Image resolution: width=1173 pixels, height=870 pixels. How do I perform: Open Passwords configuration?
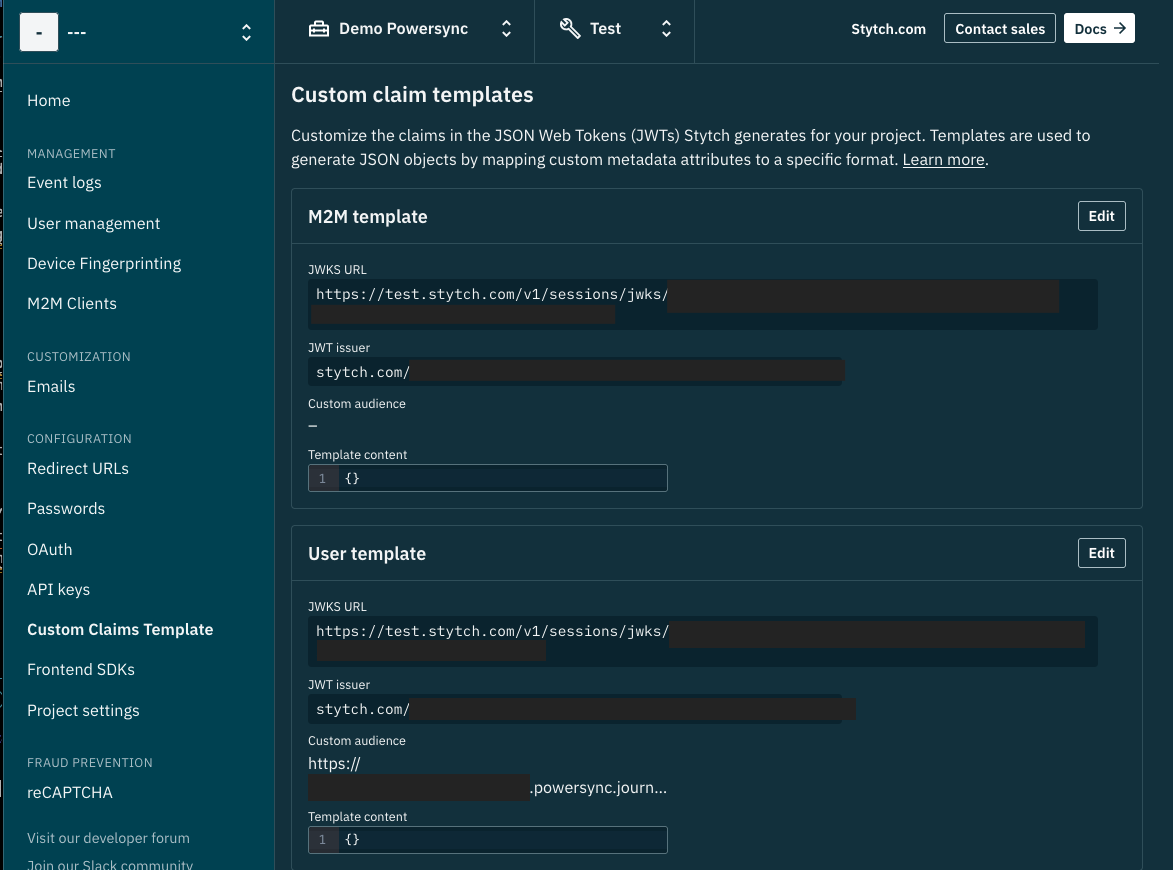(x=66, y=509)
